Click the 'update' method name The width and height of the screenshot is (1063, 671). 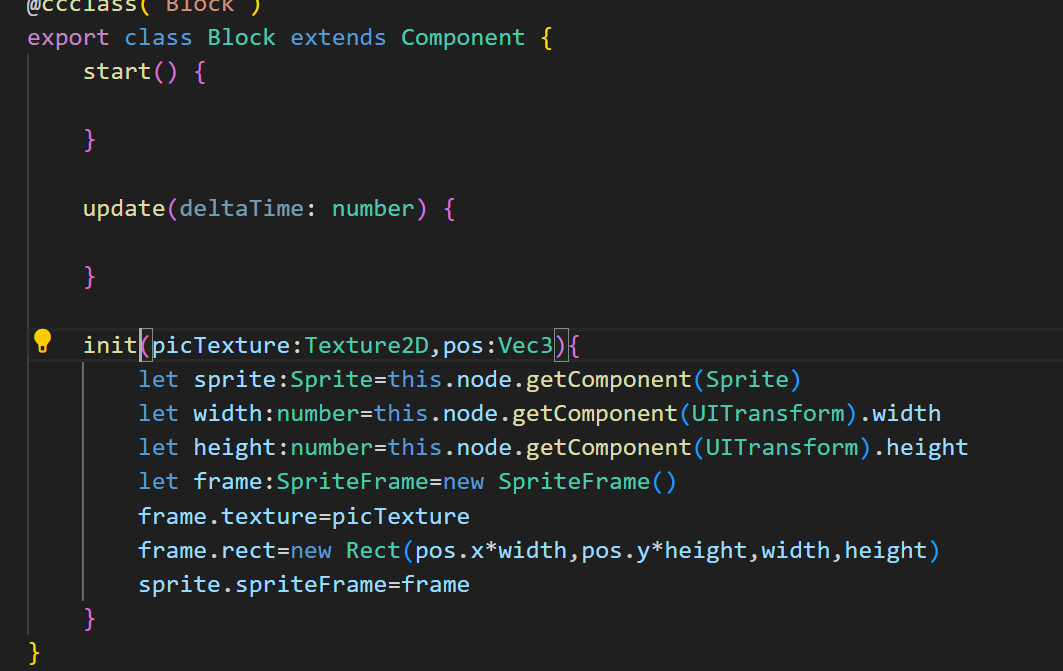pyautogui.click(x=124, y=208)
